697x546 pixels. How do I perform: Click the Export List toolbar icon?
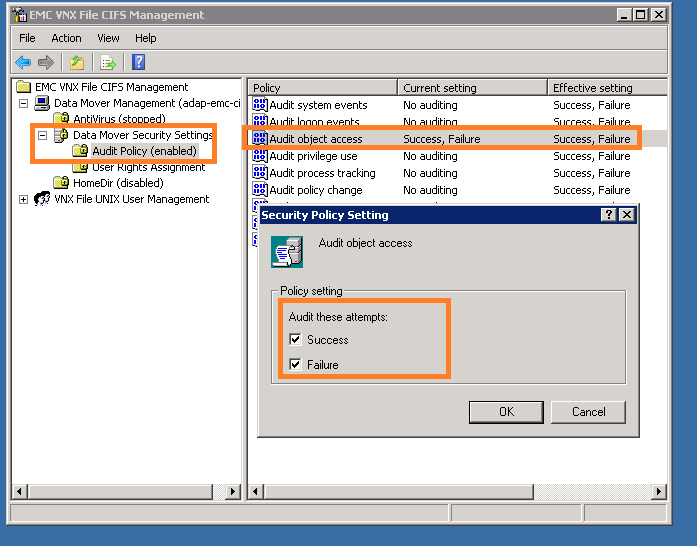click(107, 62)
